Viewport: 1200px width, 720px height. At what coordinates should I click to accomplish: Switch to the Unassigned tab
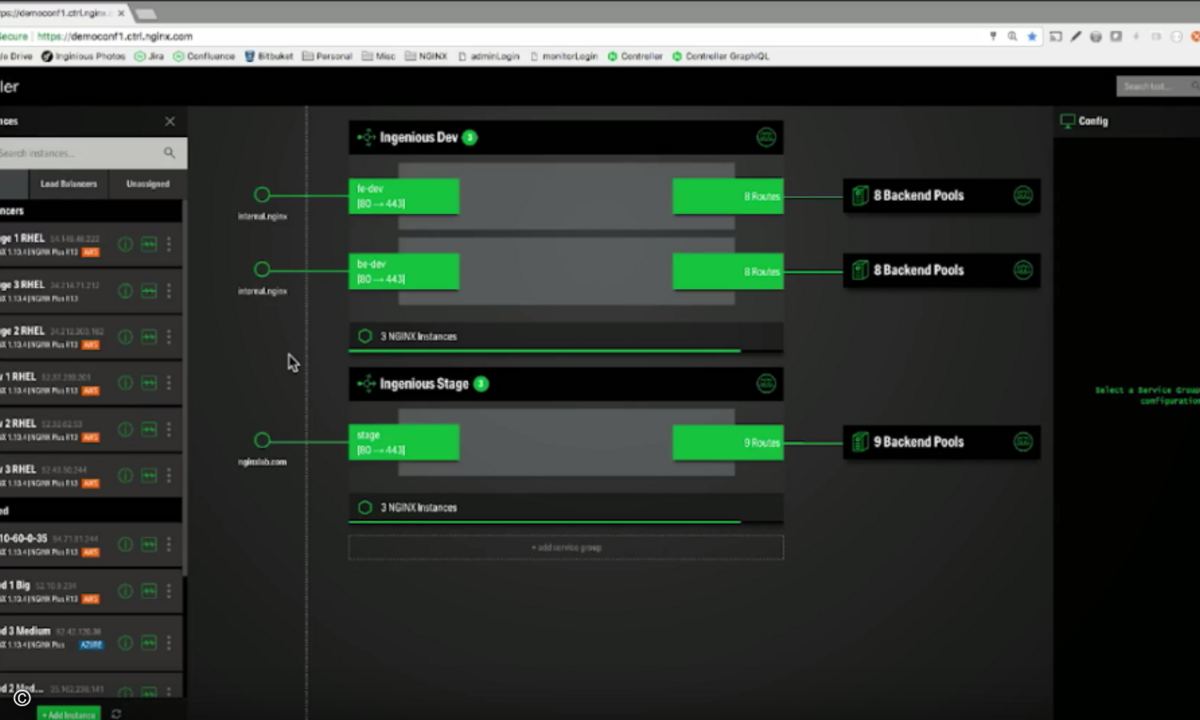147,184
